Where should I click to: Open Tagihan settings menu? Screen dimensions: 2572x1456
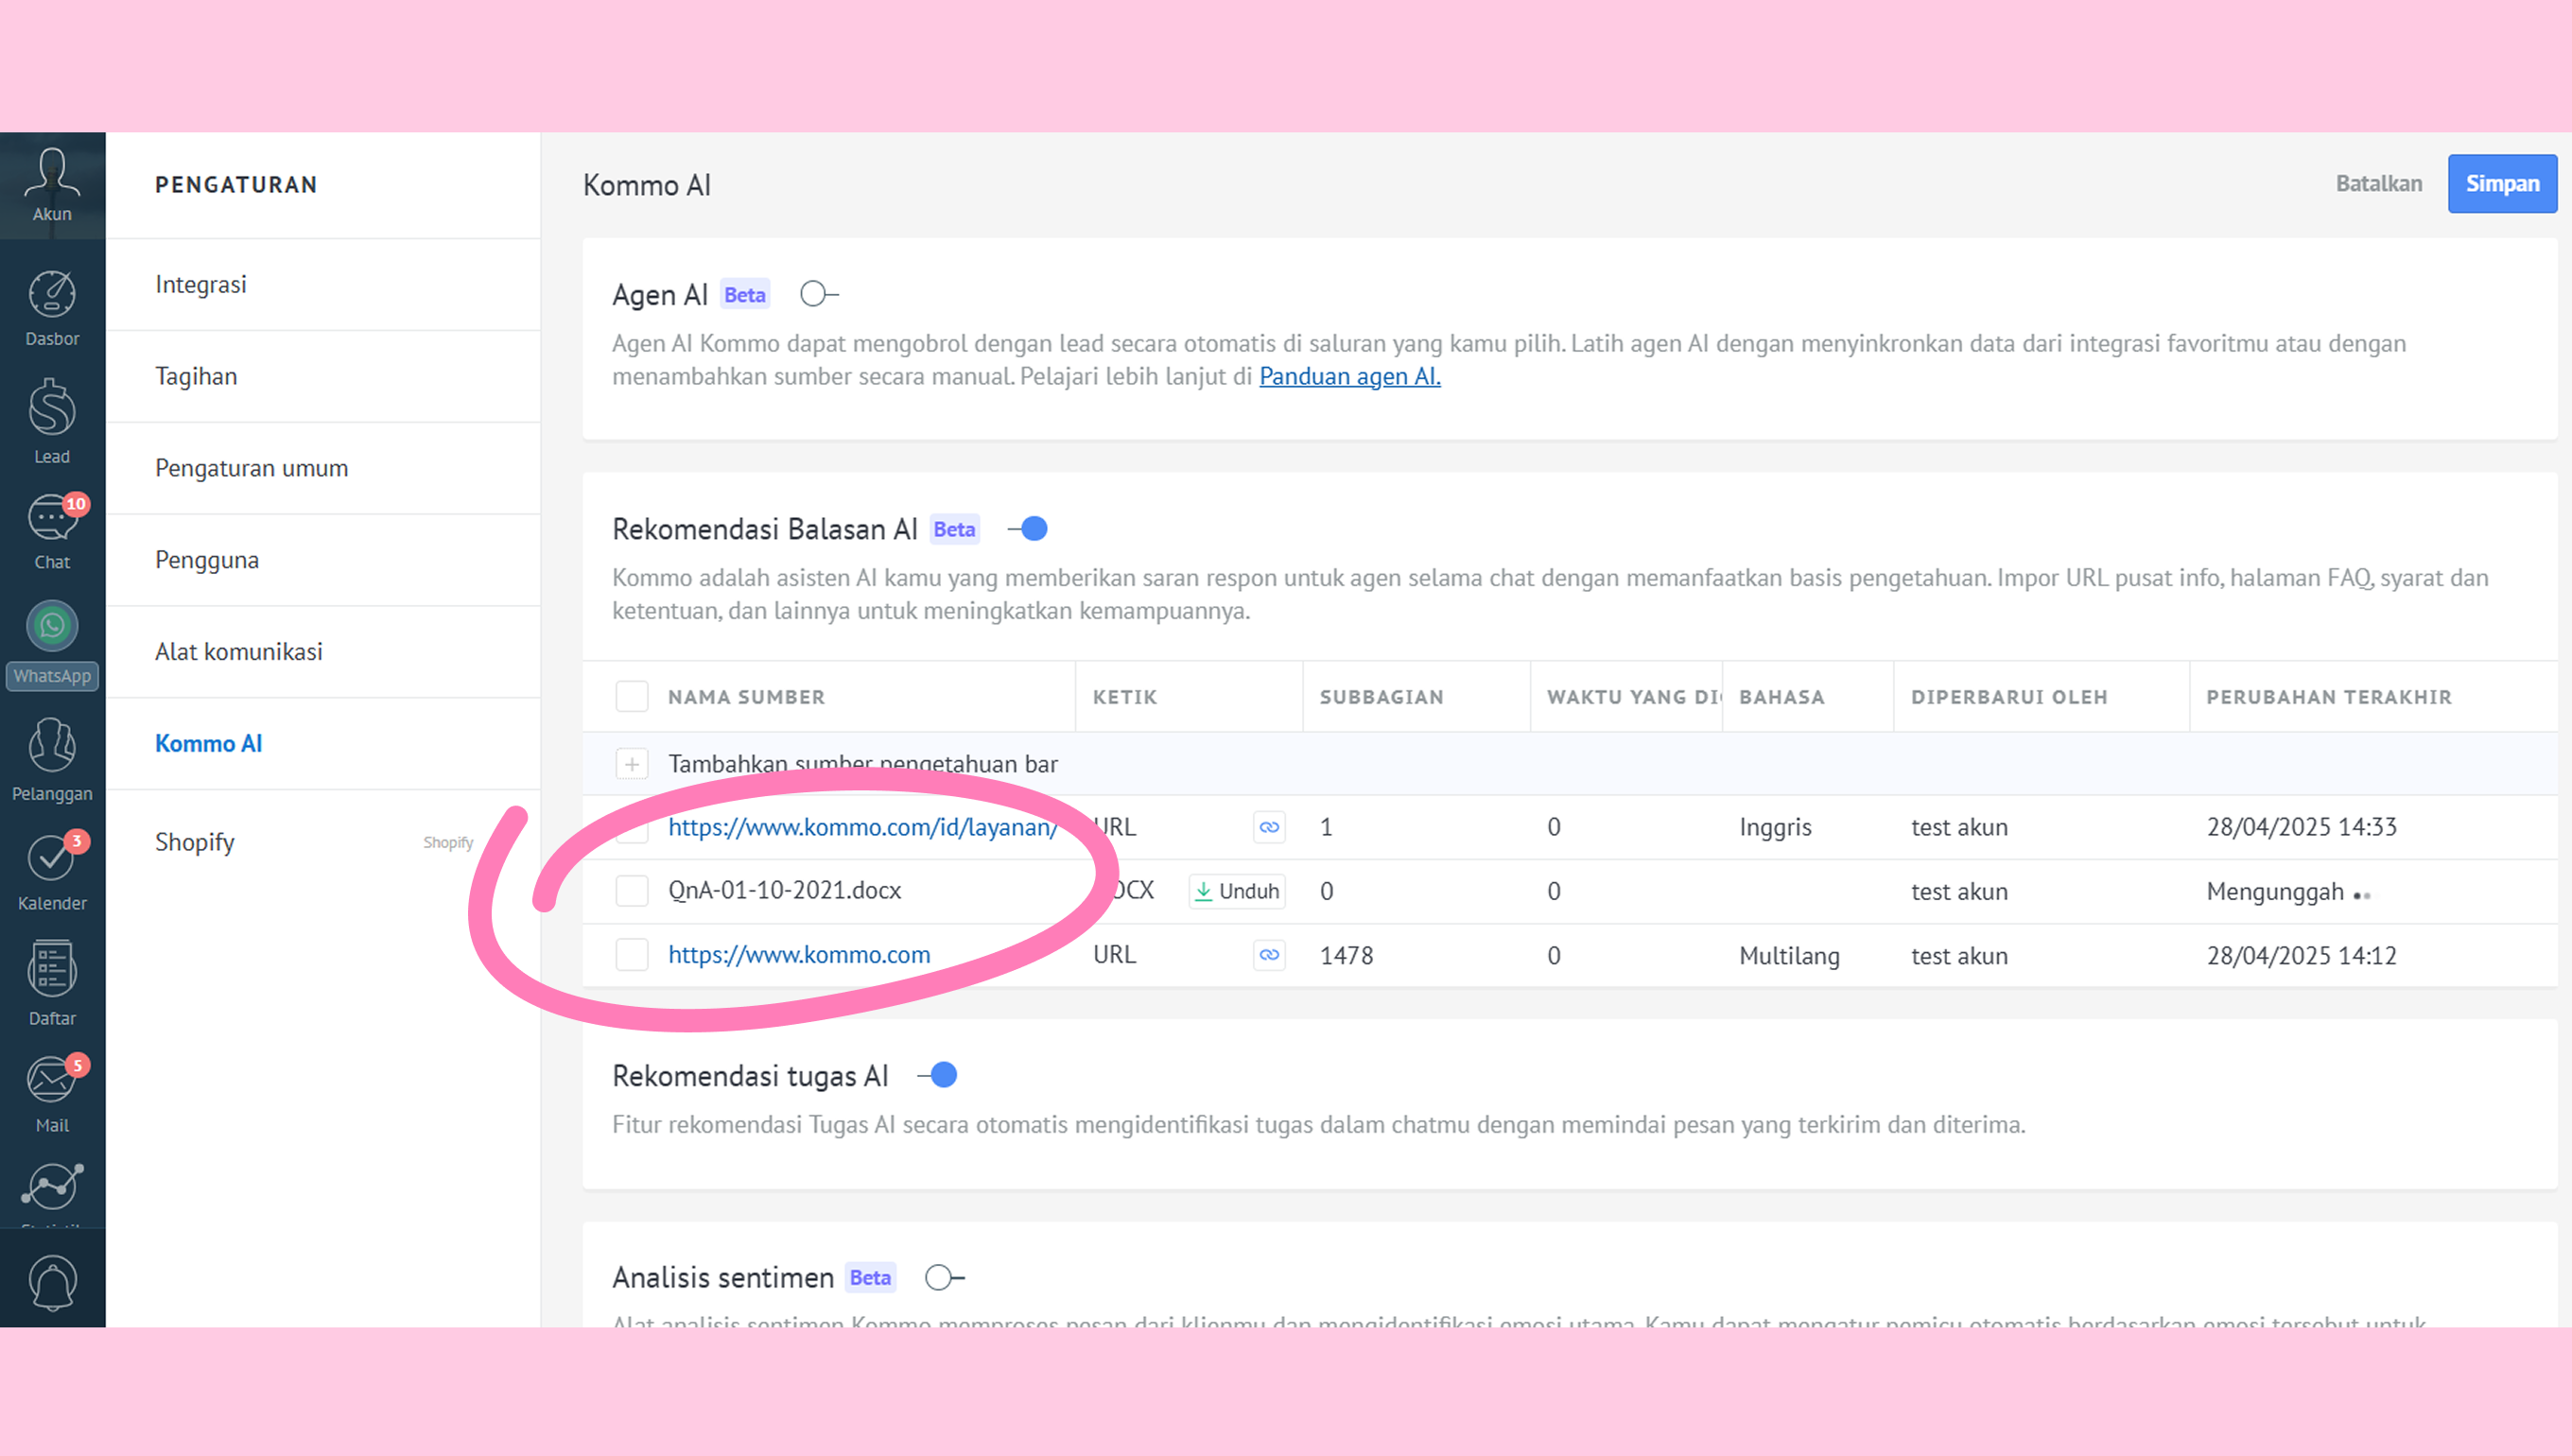click(x=323, y=376)
